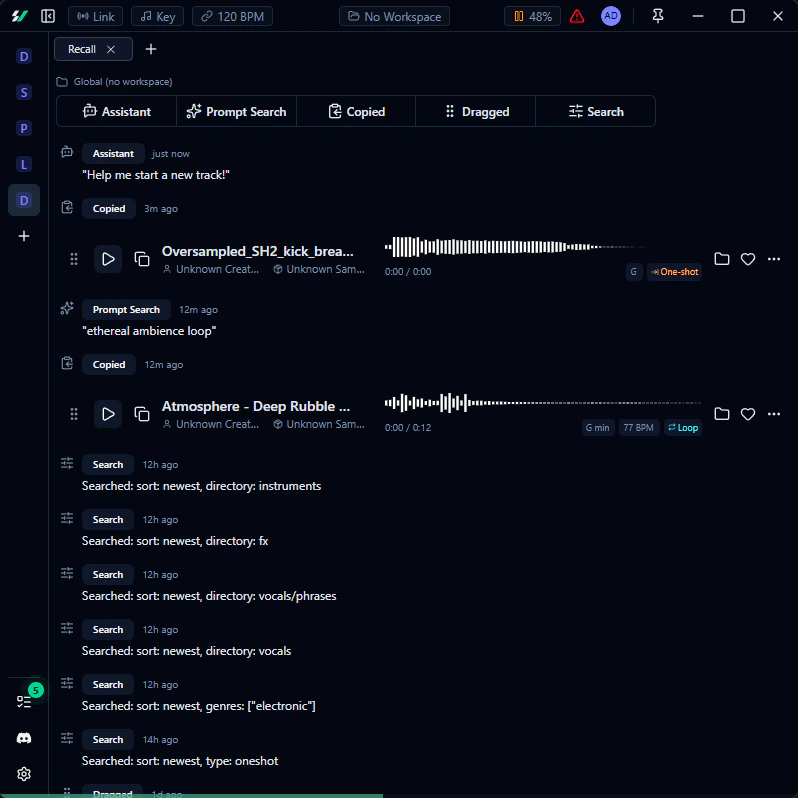The height and width of the screenshot is (798, 798).
Task: Filter by Copied tab
Action: tap(356, 111)
